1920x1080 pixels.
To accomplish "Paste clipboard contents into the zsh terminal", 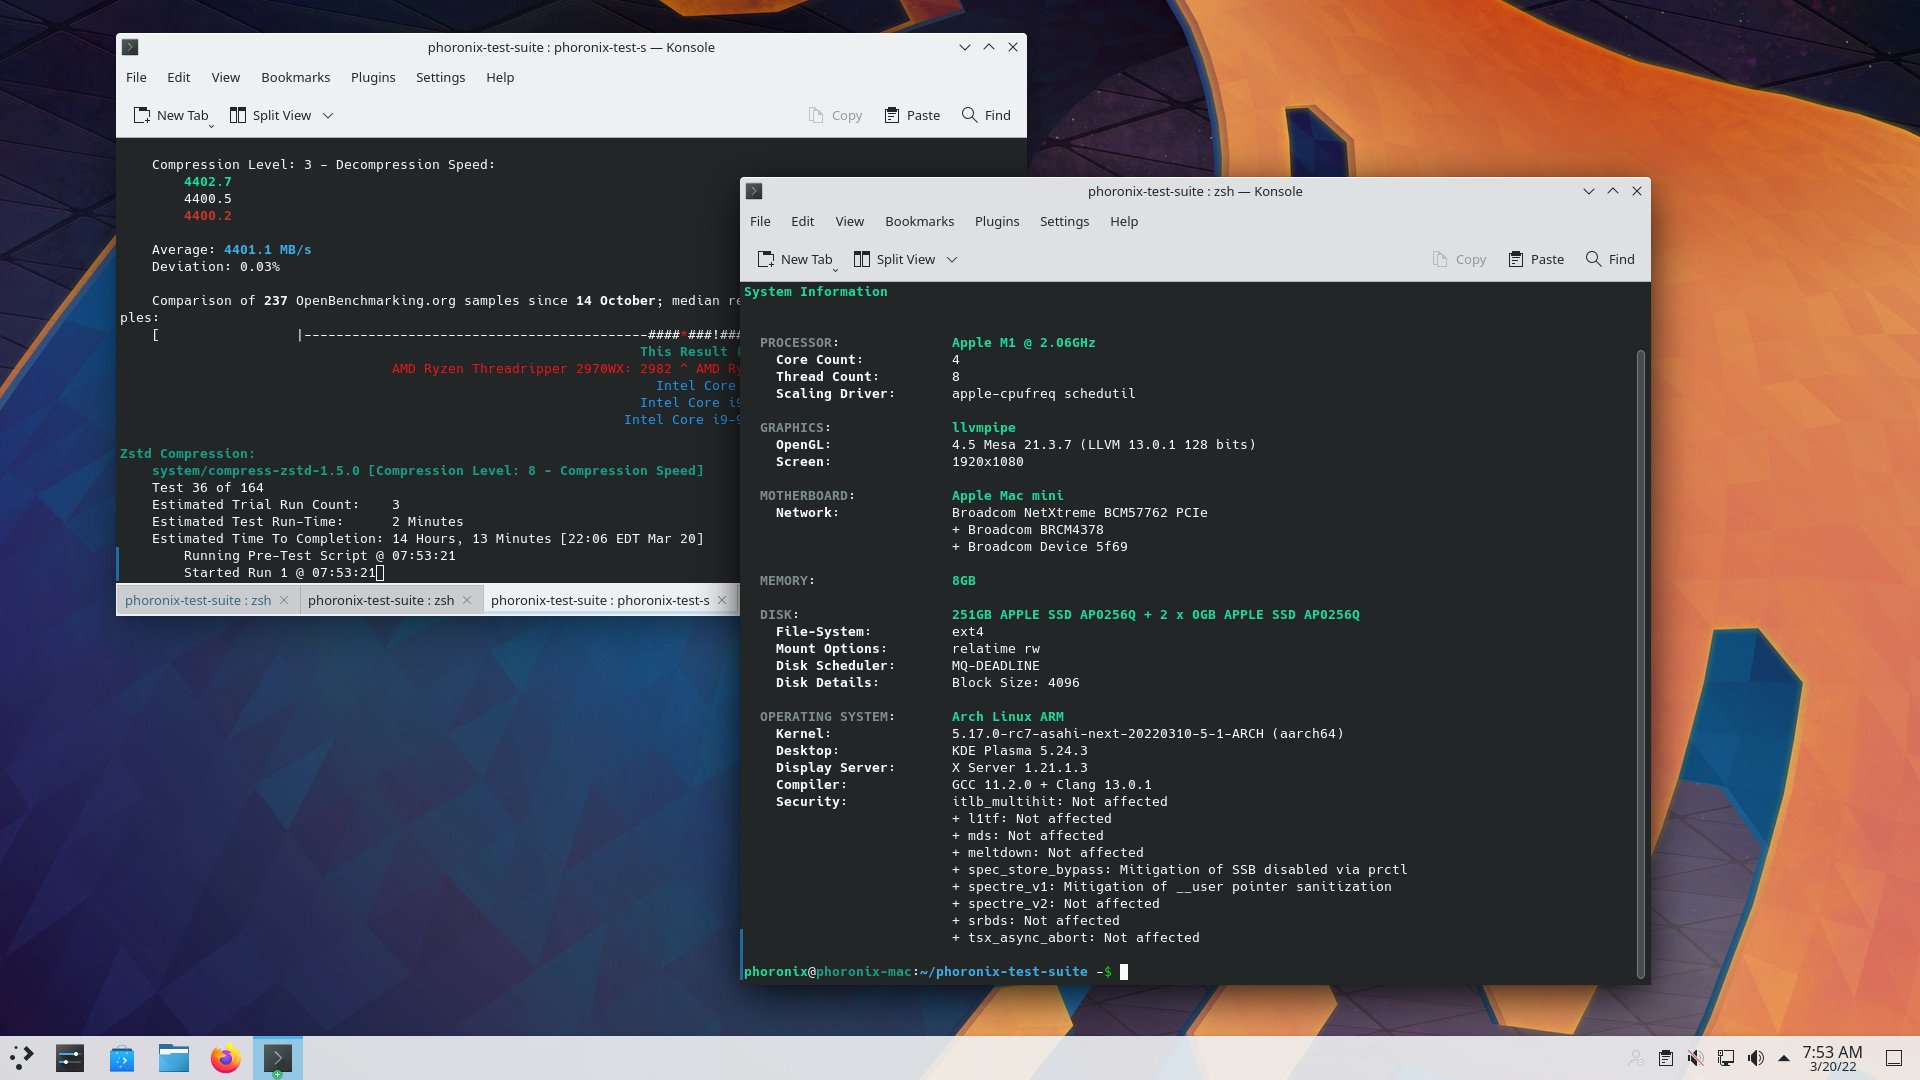I will tap(1536, 259).
